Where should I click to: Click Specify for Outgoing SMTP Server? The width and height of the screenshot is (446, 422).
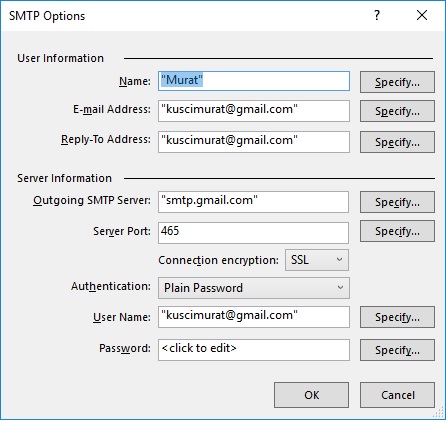397,202
